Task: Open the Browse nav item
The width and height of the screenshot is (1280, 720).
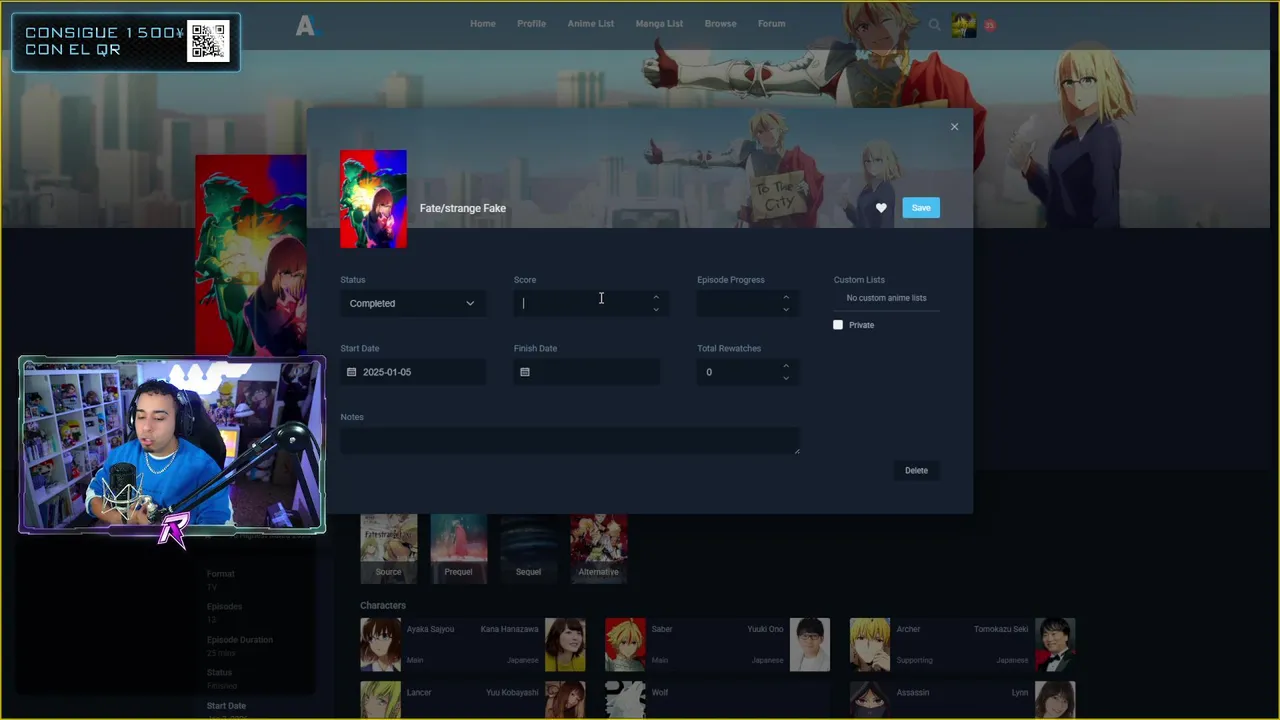Action: 720,24
